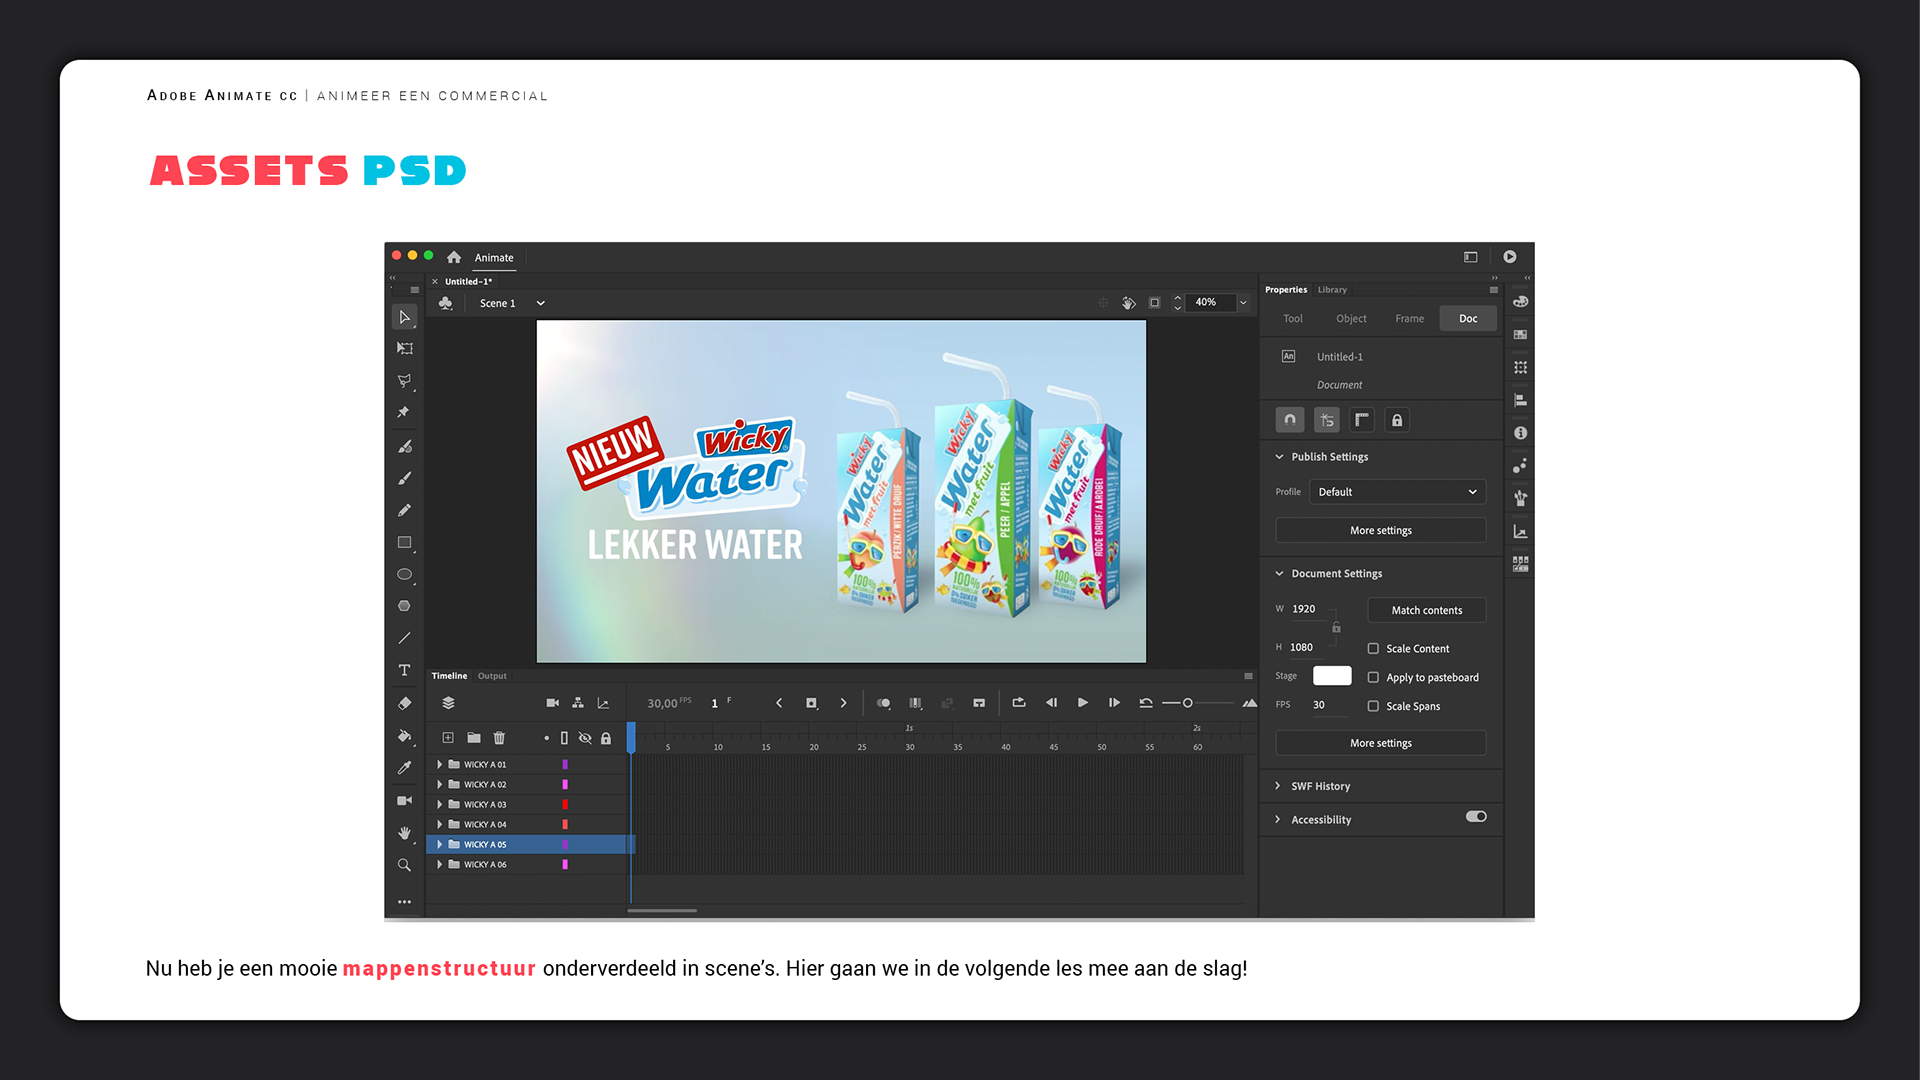Pick the Eyedropper tool
The image size is (1920, 1080).
[404, 768]
